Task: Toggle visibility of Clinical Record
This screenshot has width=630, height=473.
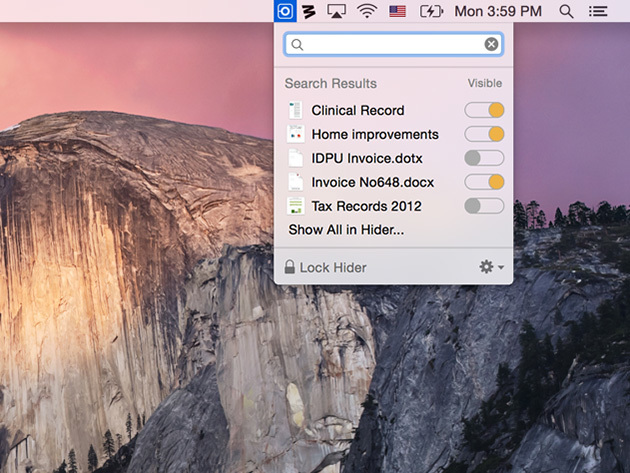Action: [484, 110]
